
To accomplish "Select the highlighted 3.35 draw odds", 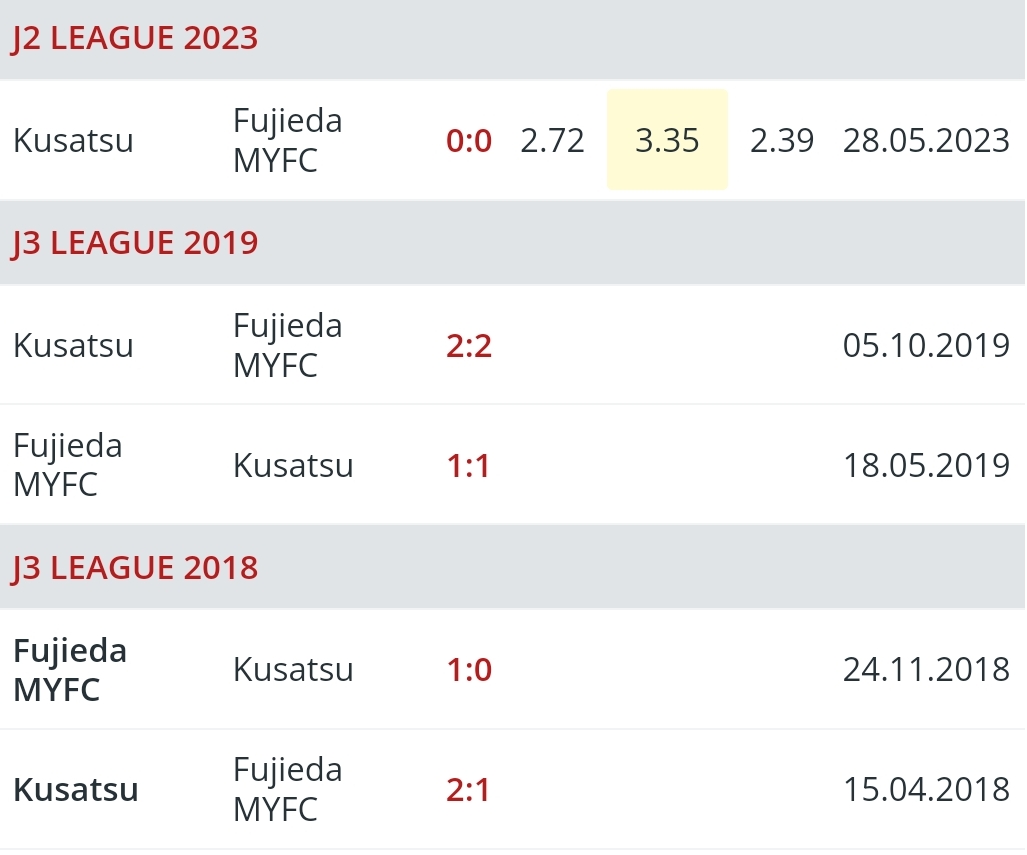I will (x=667, y=140).
